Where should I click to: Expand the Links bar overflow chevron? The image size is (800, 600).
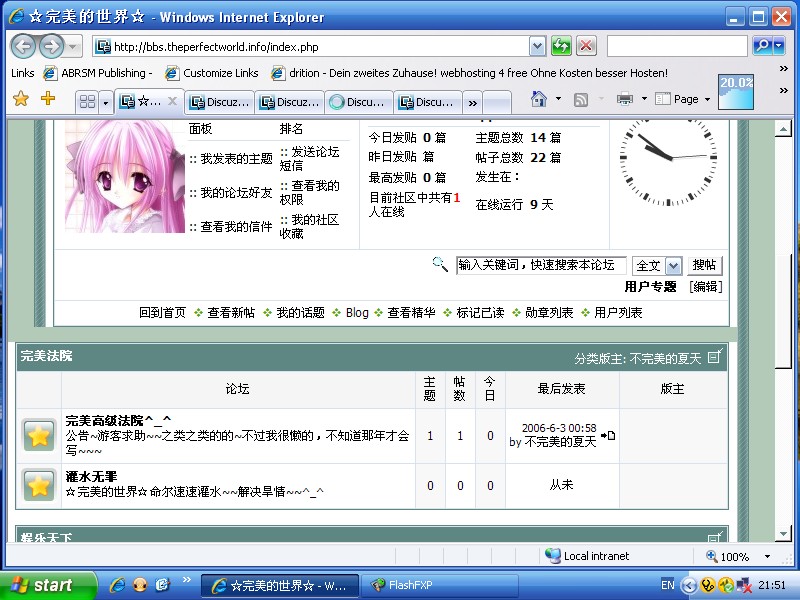(x=784, y=68)
